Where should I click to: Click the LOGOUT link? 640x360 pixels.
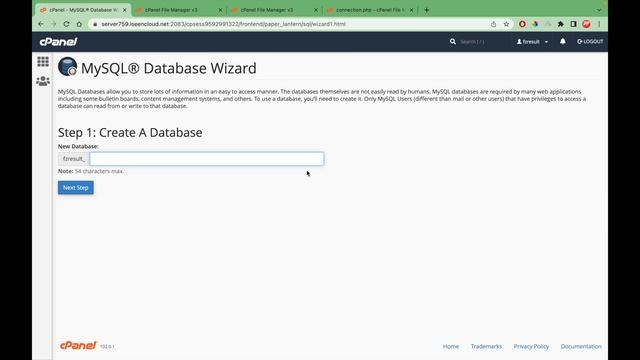pos(590,42)
